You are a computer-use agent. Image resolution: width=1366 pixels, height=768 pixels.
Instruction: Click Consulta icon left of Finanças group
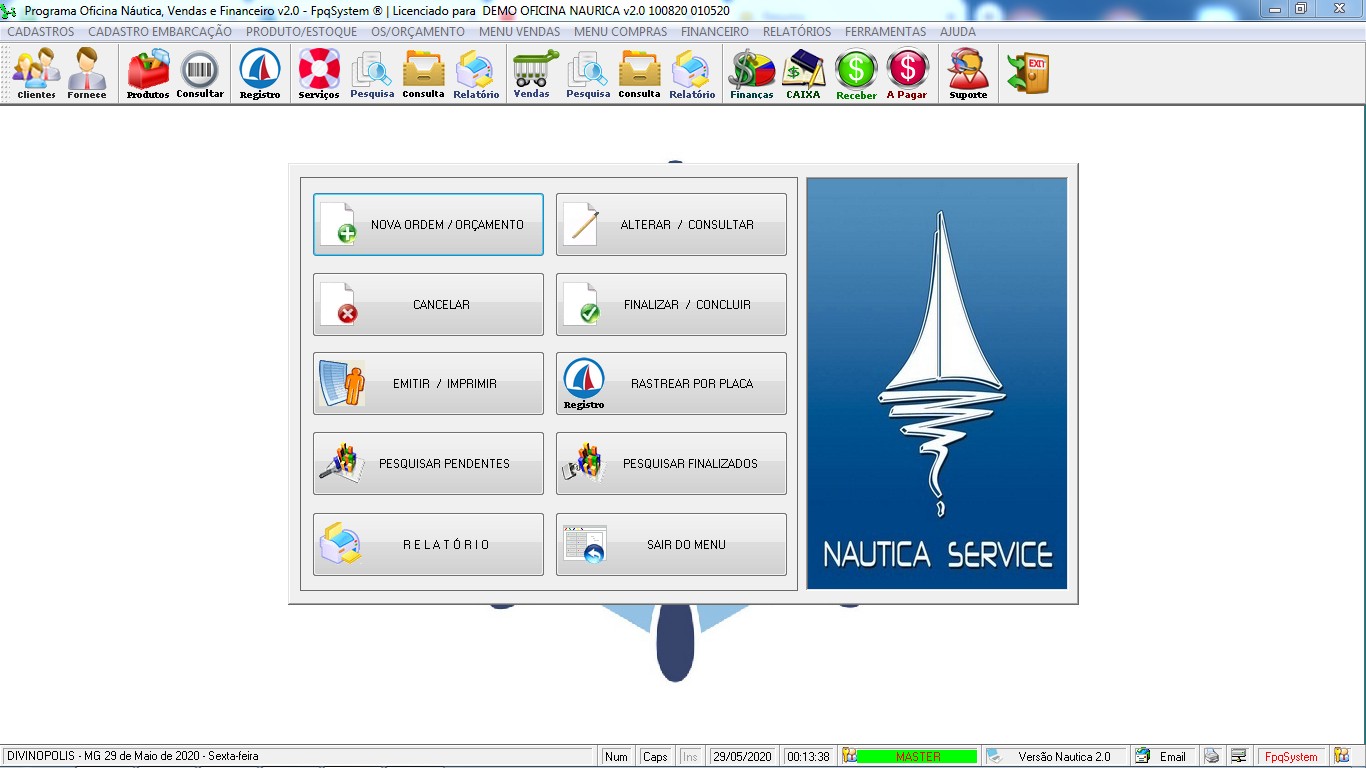click(639, 74)
